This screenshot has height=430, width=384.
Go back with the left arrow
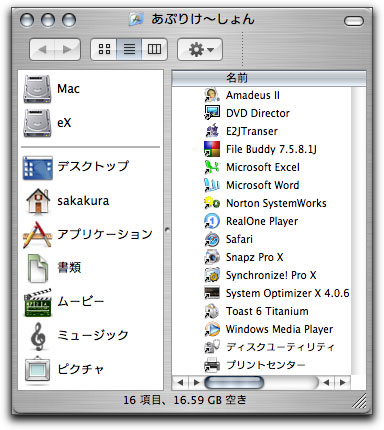pos(42,49)
